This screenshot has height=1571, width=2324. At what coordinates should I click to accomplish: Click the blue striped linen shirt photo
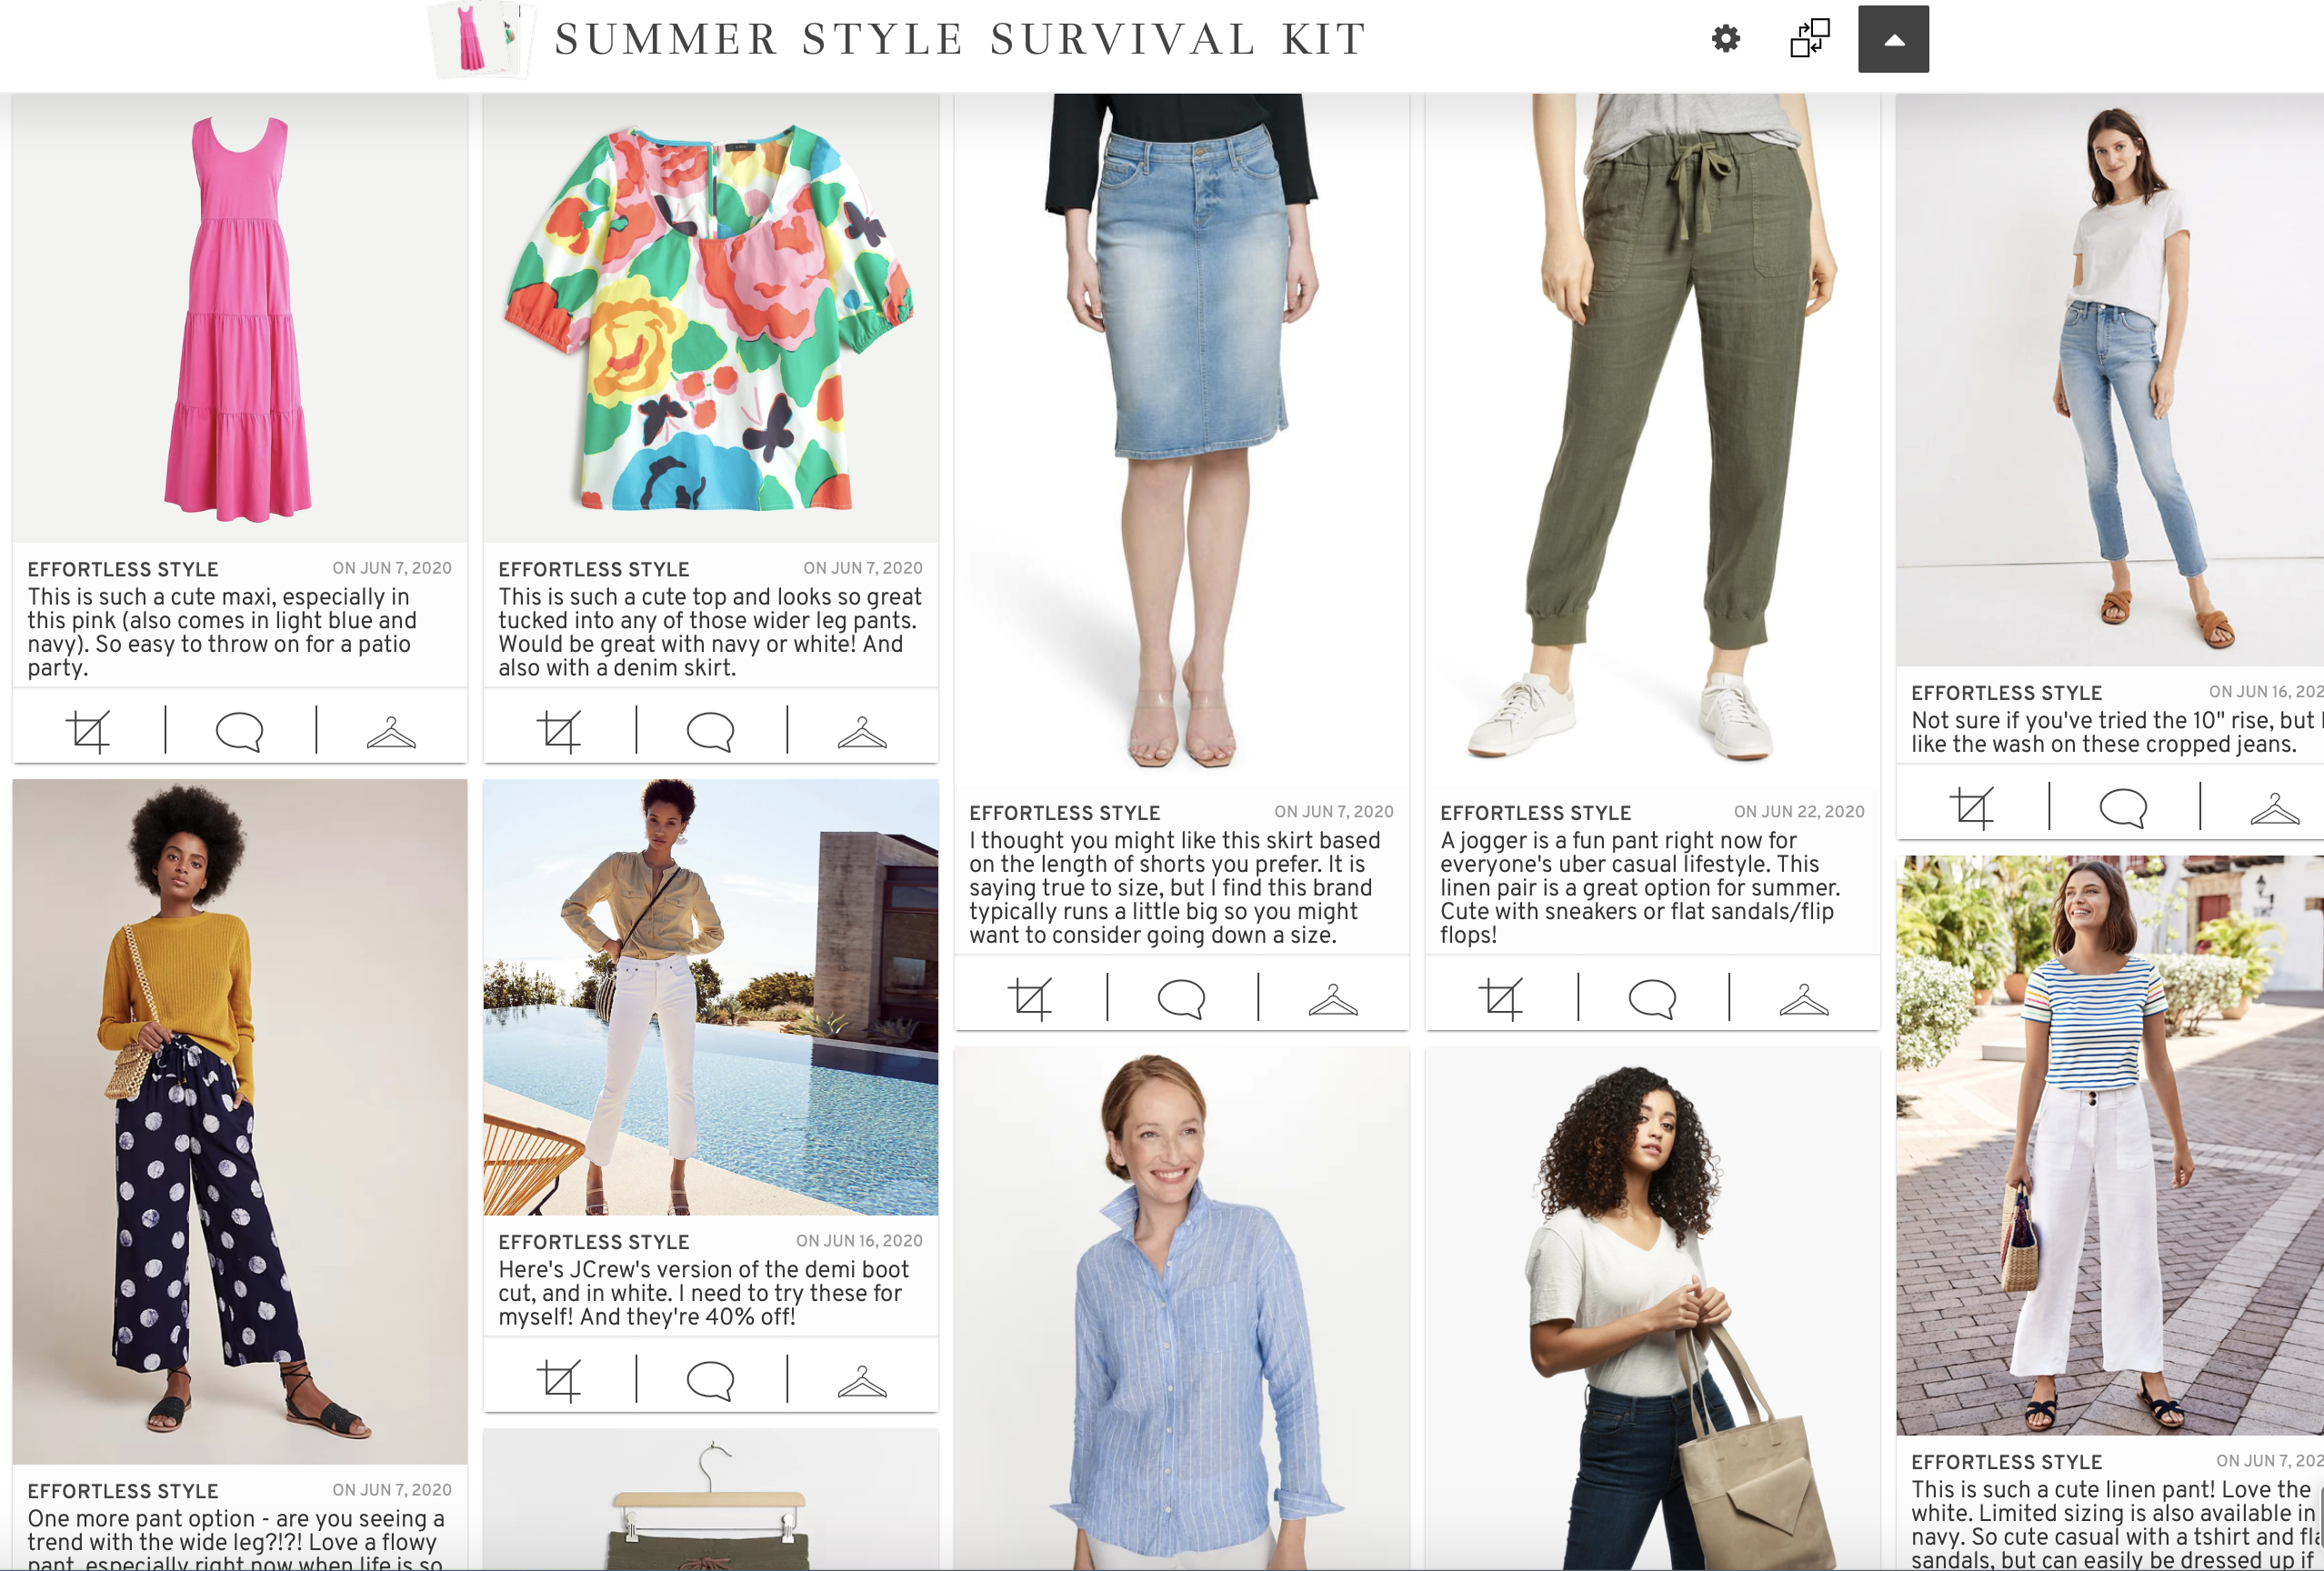point(1181,1308)
